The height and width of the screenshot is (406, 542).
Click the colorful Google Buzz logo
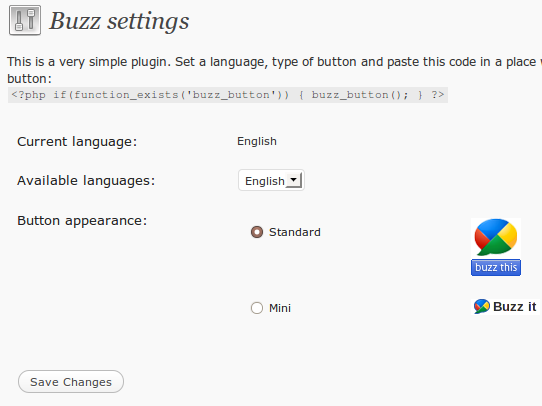(496, 237)
